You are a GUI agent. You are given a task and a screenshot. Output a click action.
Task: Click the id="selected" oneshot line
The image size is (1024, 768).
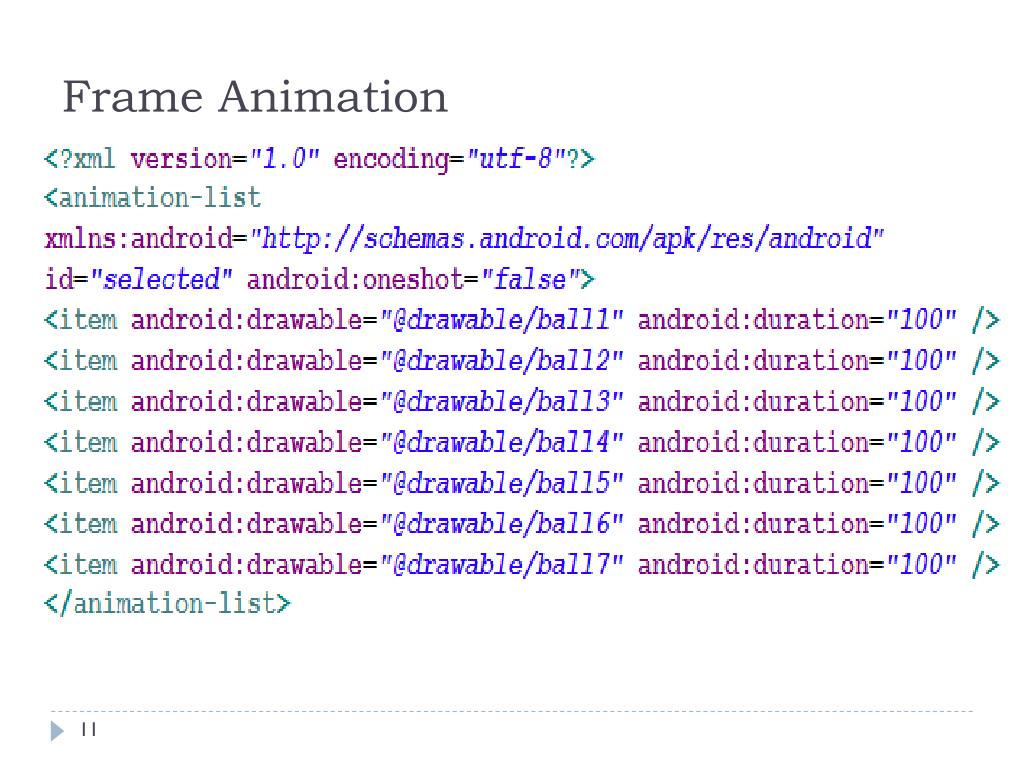click(x=319, y=280)
